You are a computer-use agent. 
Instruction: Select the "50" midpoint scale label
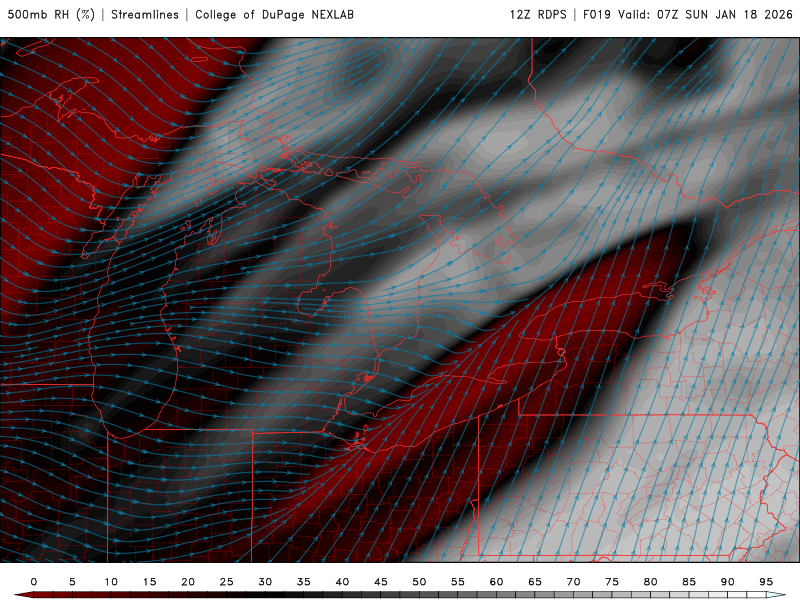pos(419,582)
